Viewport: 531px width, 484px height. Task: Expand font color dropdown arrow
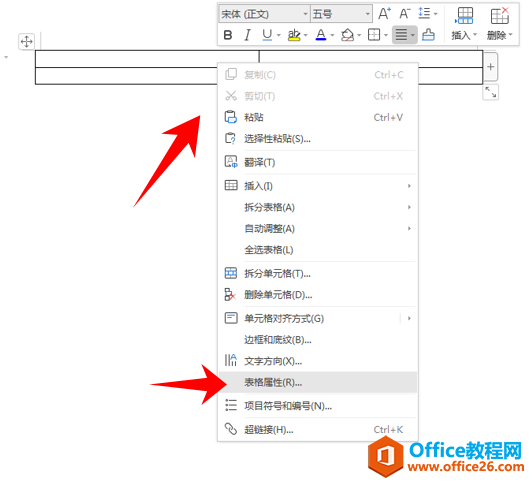(332, 35)
